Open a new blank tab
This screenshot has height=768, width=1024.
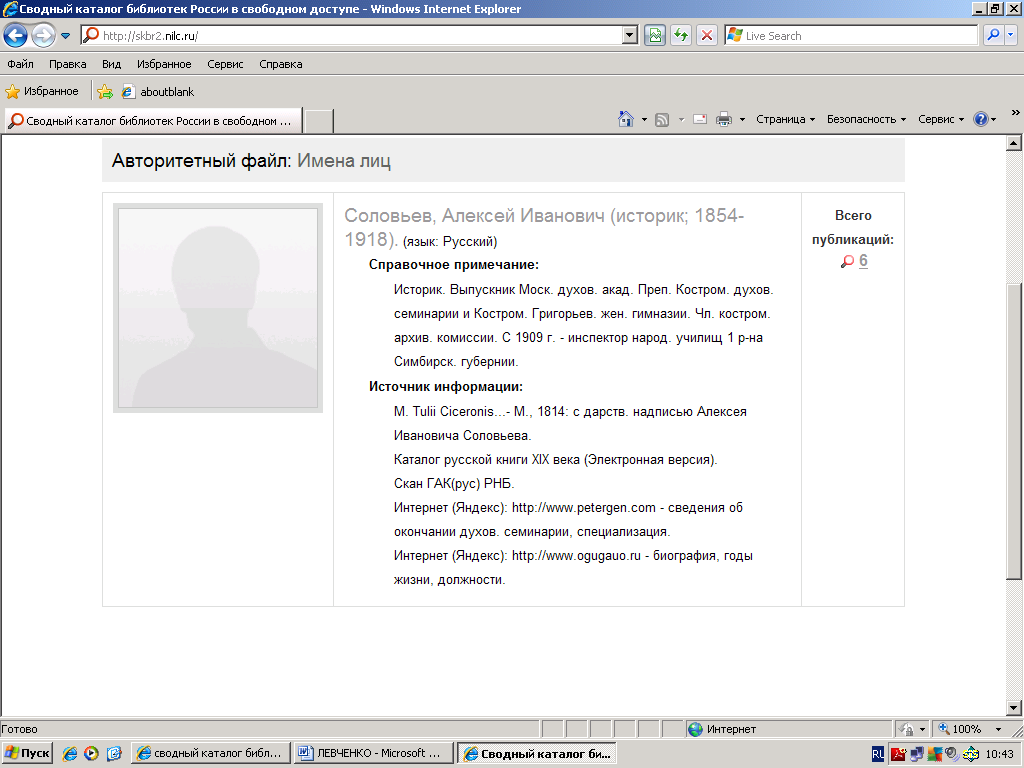pos(319,121)
